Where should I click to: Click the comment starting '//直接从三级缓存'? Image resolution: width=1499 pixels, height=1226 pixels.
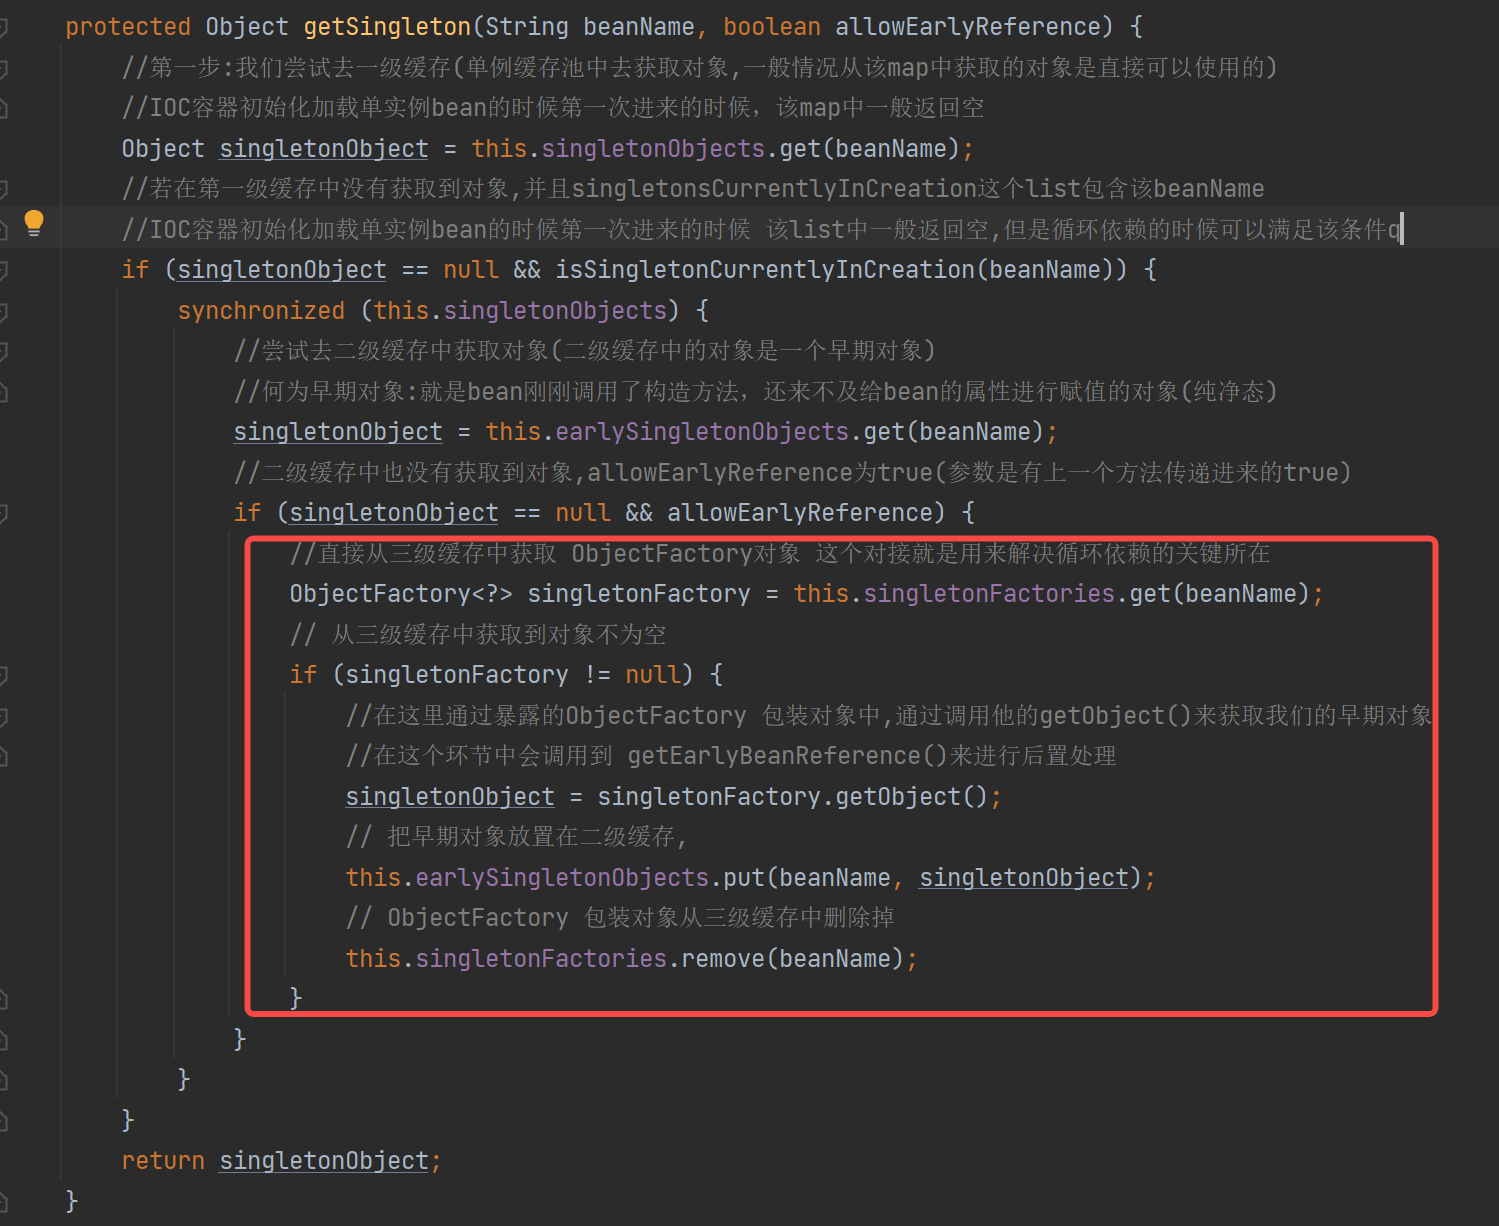click(x=779, y=553)
